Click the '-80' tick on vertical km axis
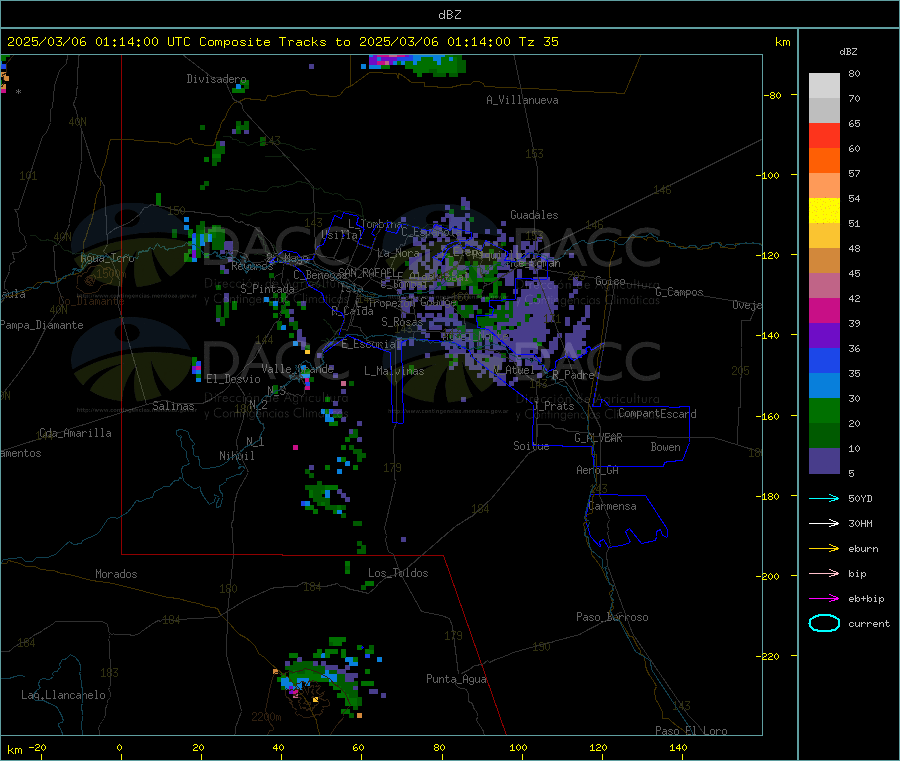 click(x=773, y=95)
